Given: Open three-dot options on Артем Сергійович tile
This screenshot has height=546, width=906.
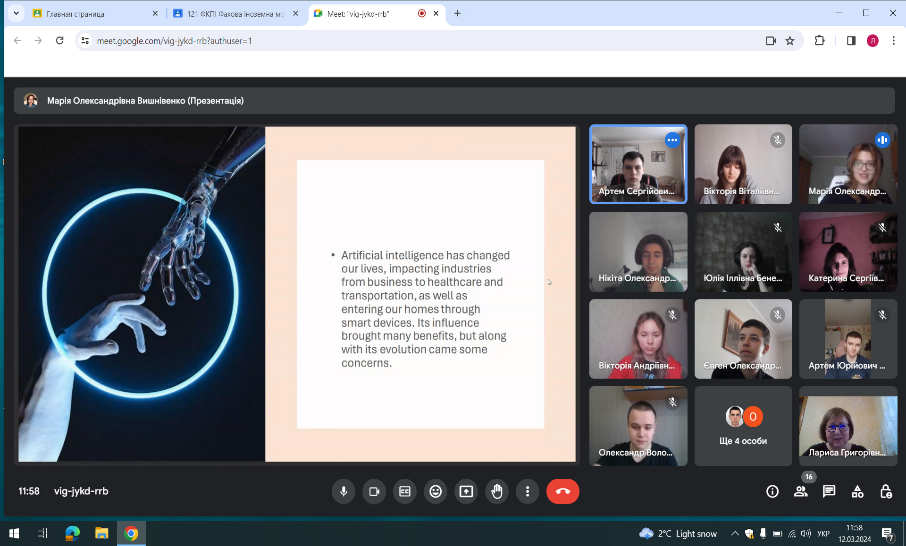Looking at the screenshot, I should tap(672, 141).
